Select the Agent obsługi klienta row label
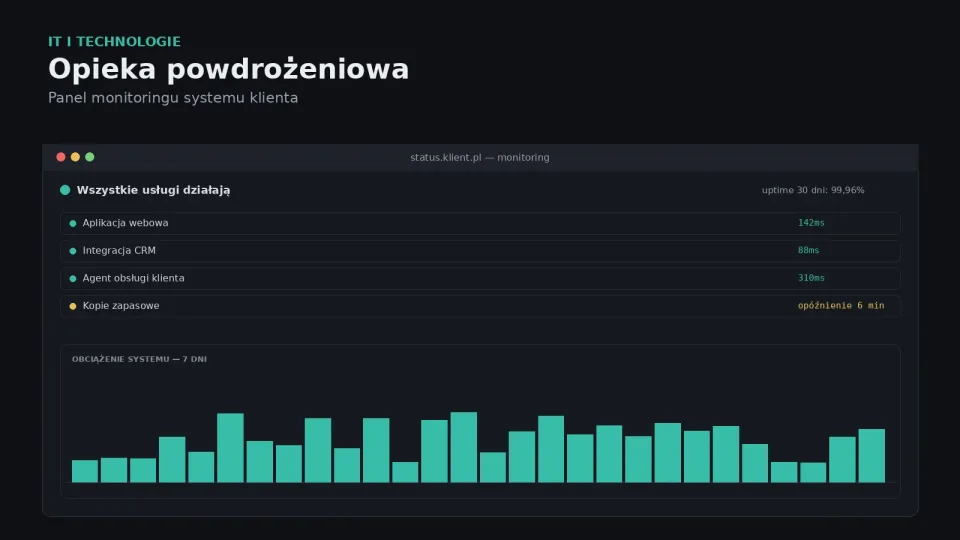960x540 pixels. point(133,278)
